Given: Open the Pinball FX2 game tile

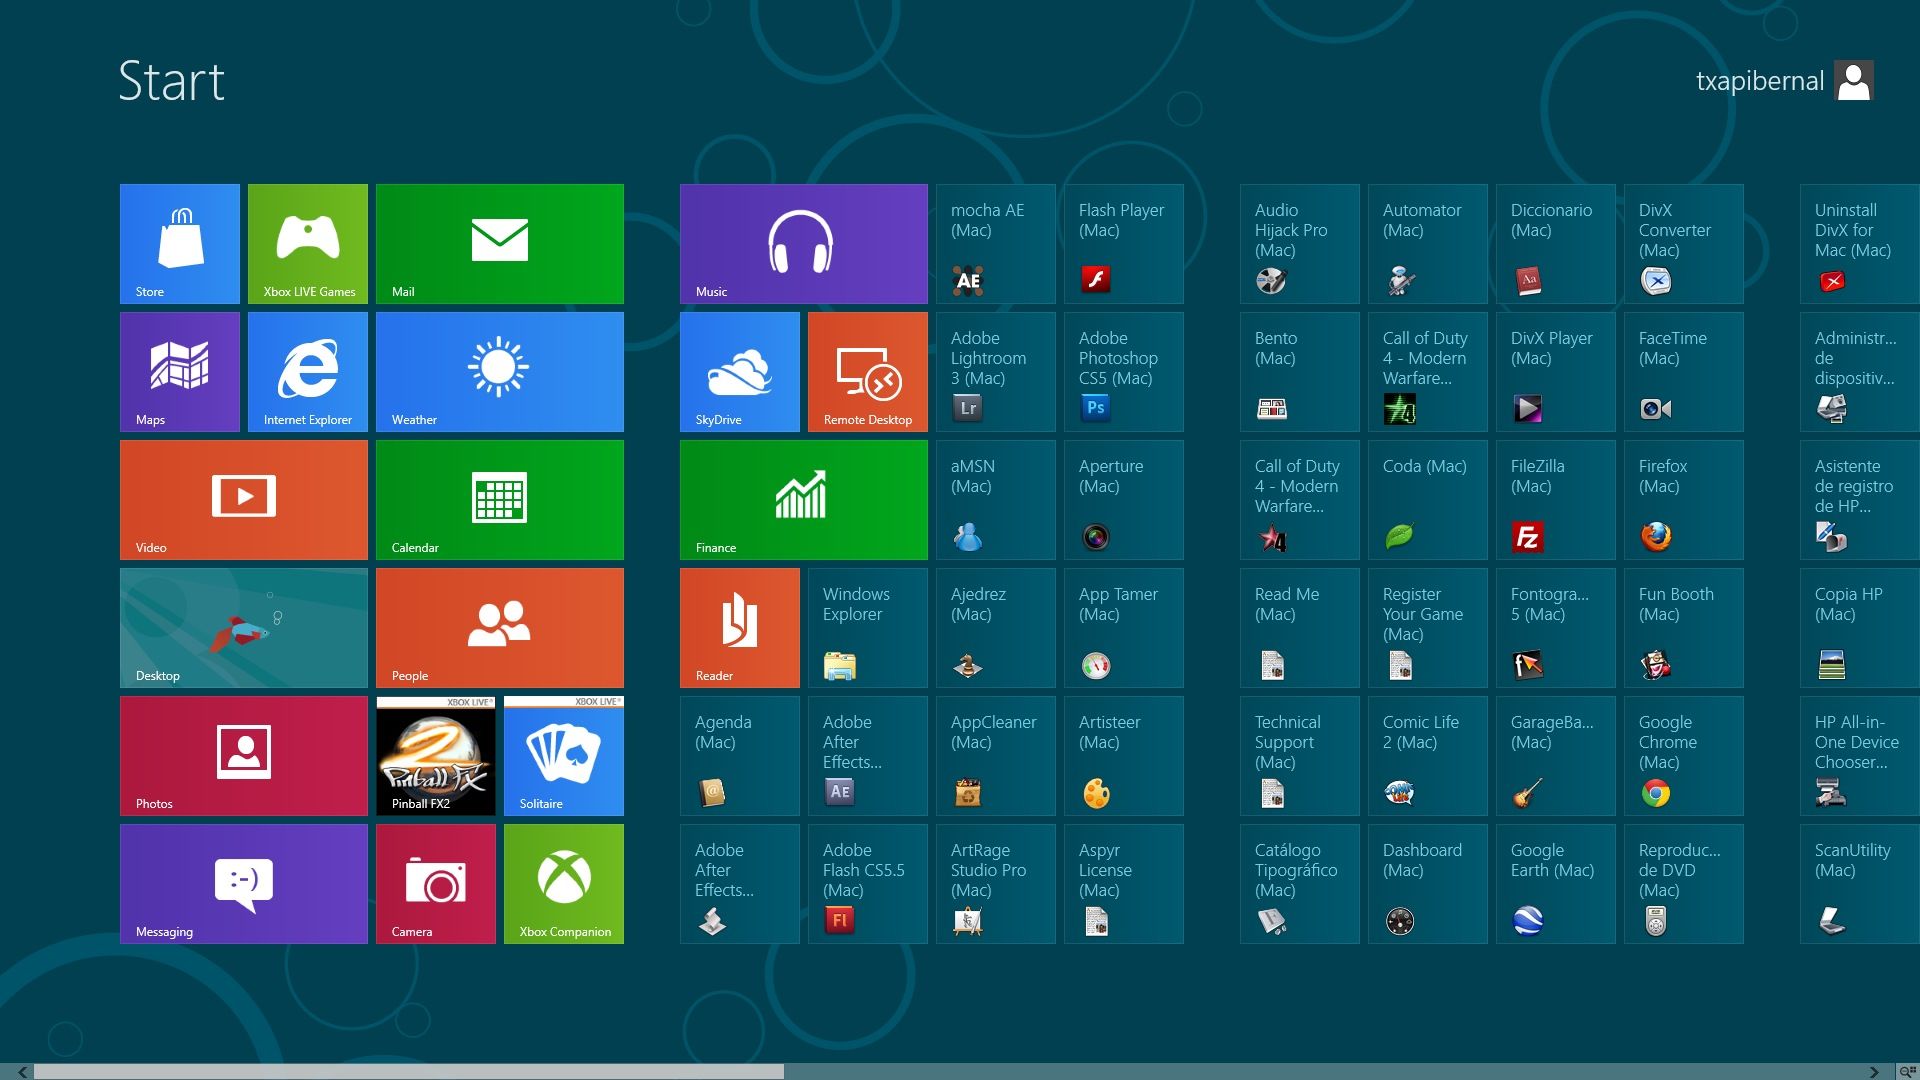Looking at the screenshot, I should pos(436,755).
